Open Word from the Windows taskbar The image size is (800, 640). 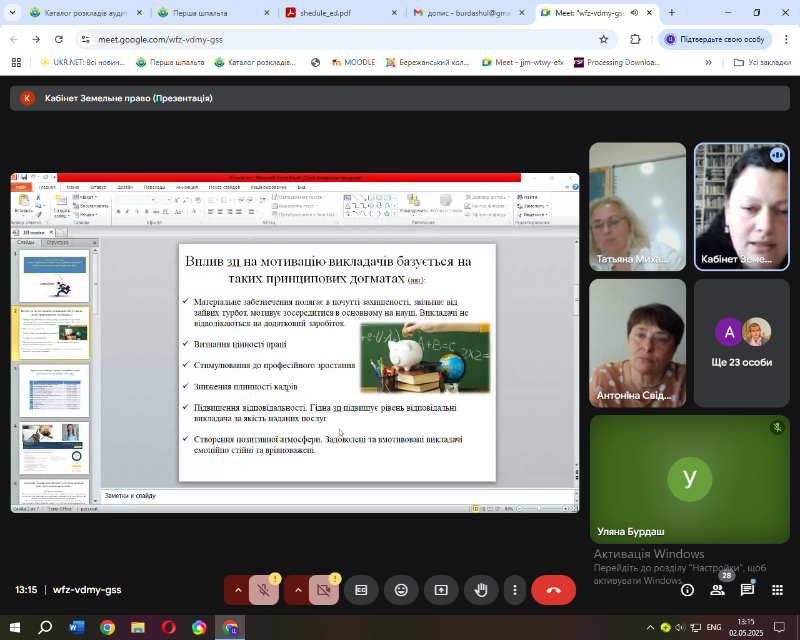coord(77,627)
